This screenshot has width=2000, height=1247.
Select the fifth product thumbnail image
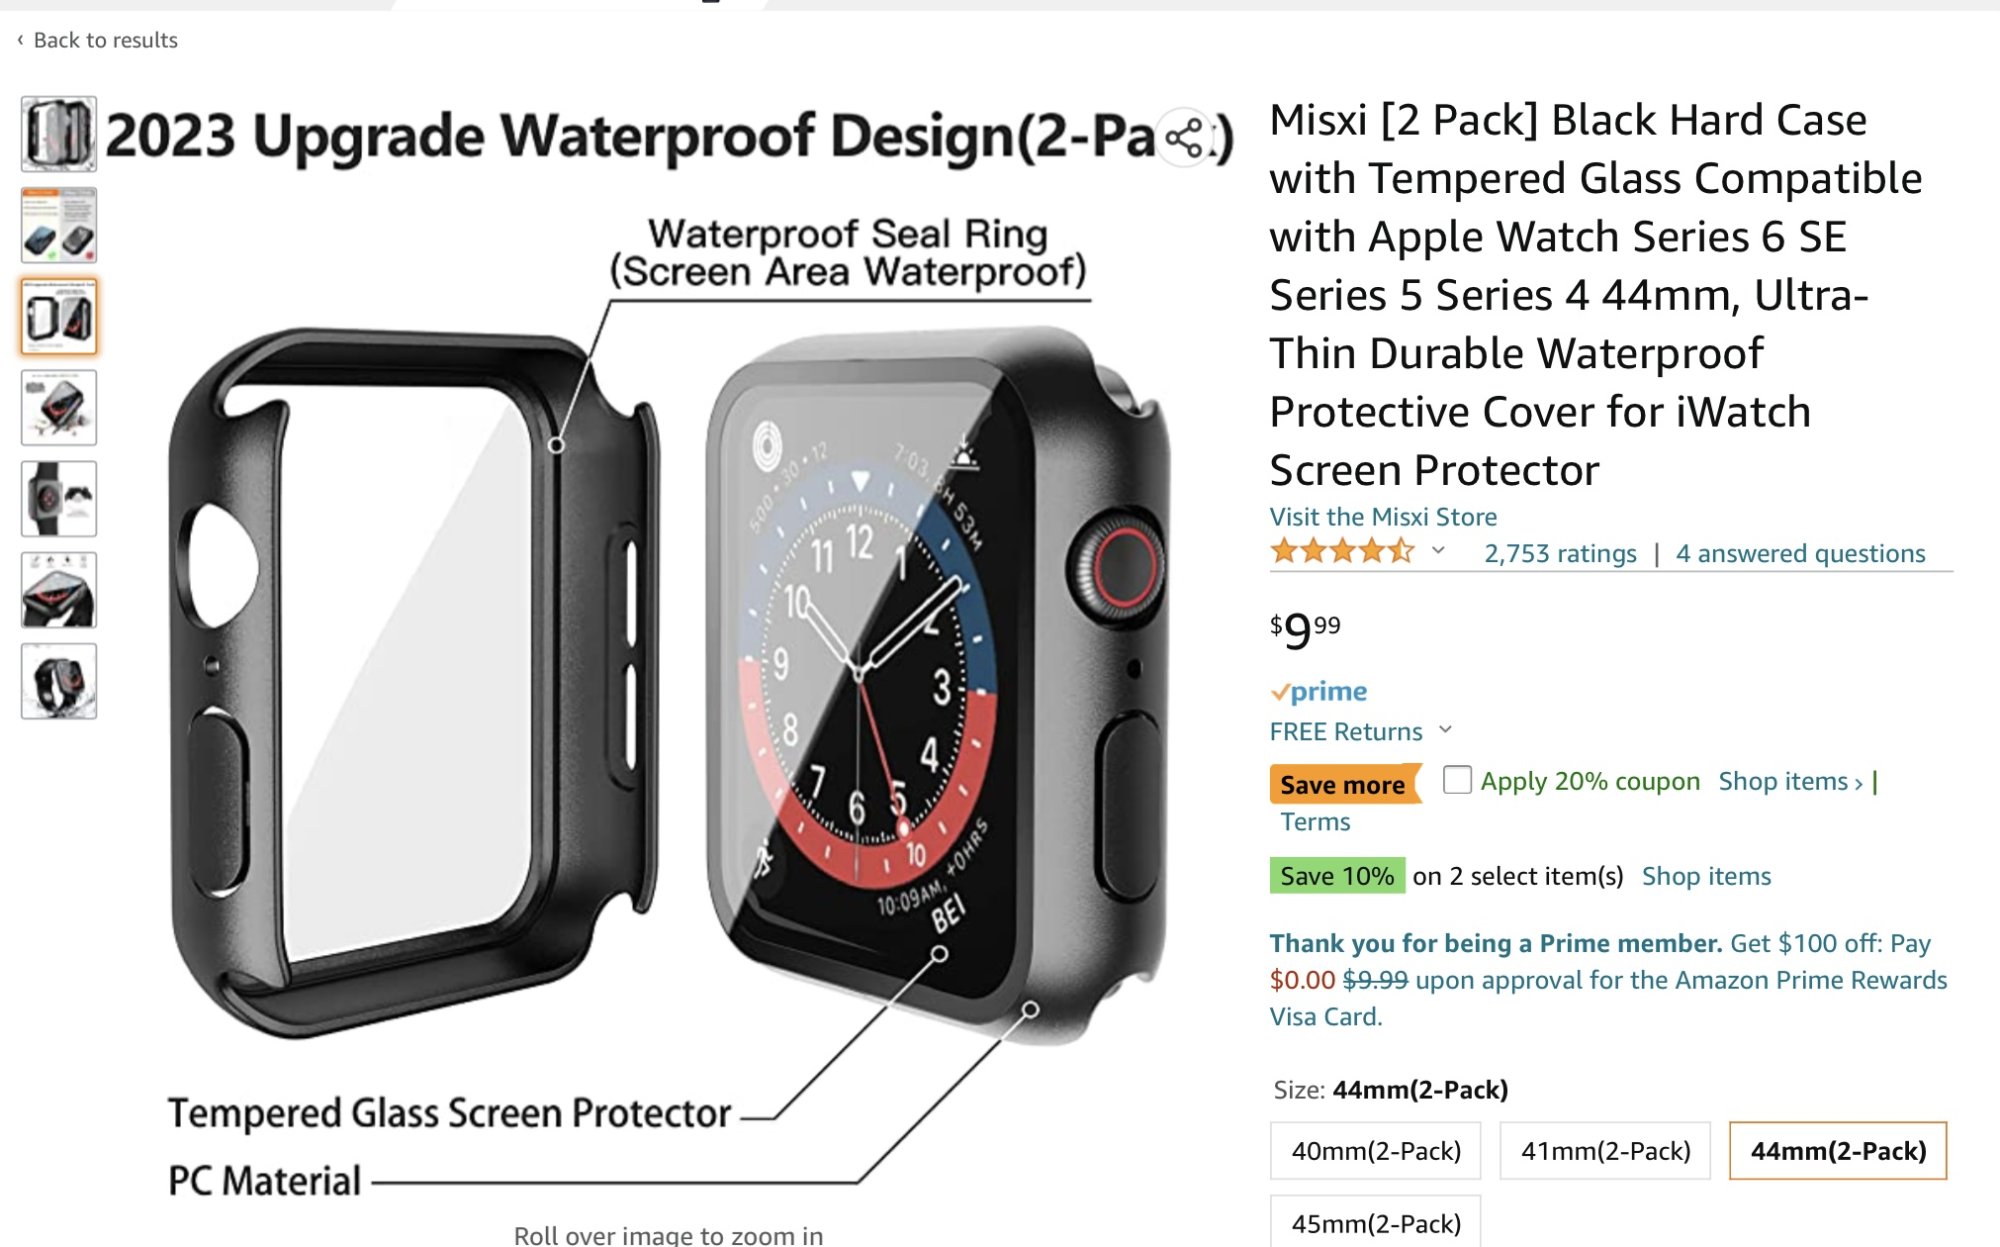(59, 498)
